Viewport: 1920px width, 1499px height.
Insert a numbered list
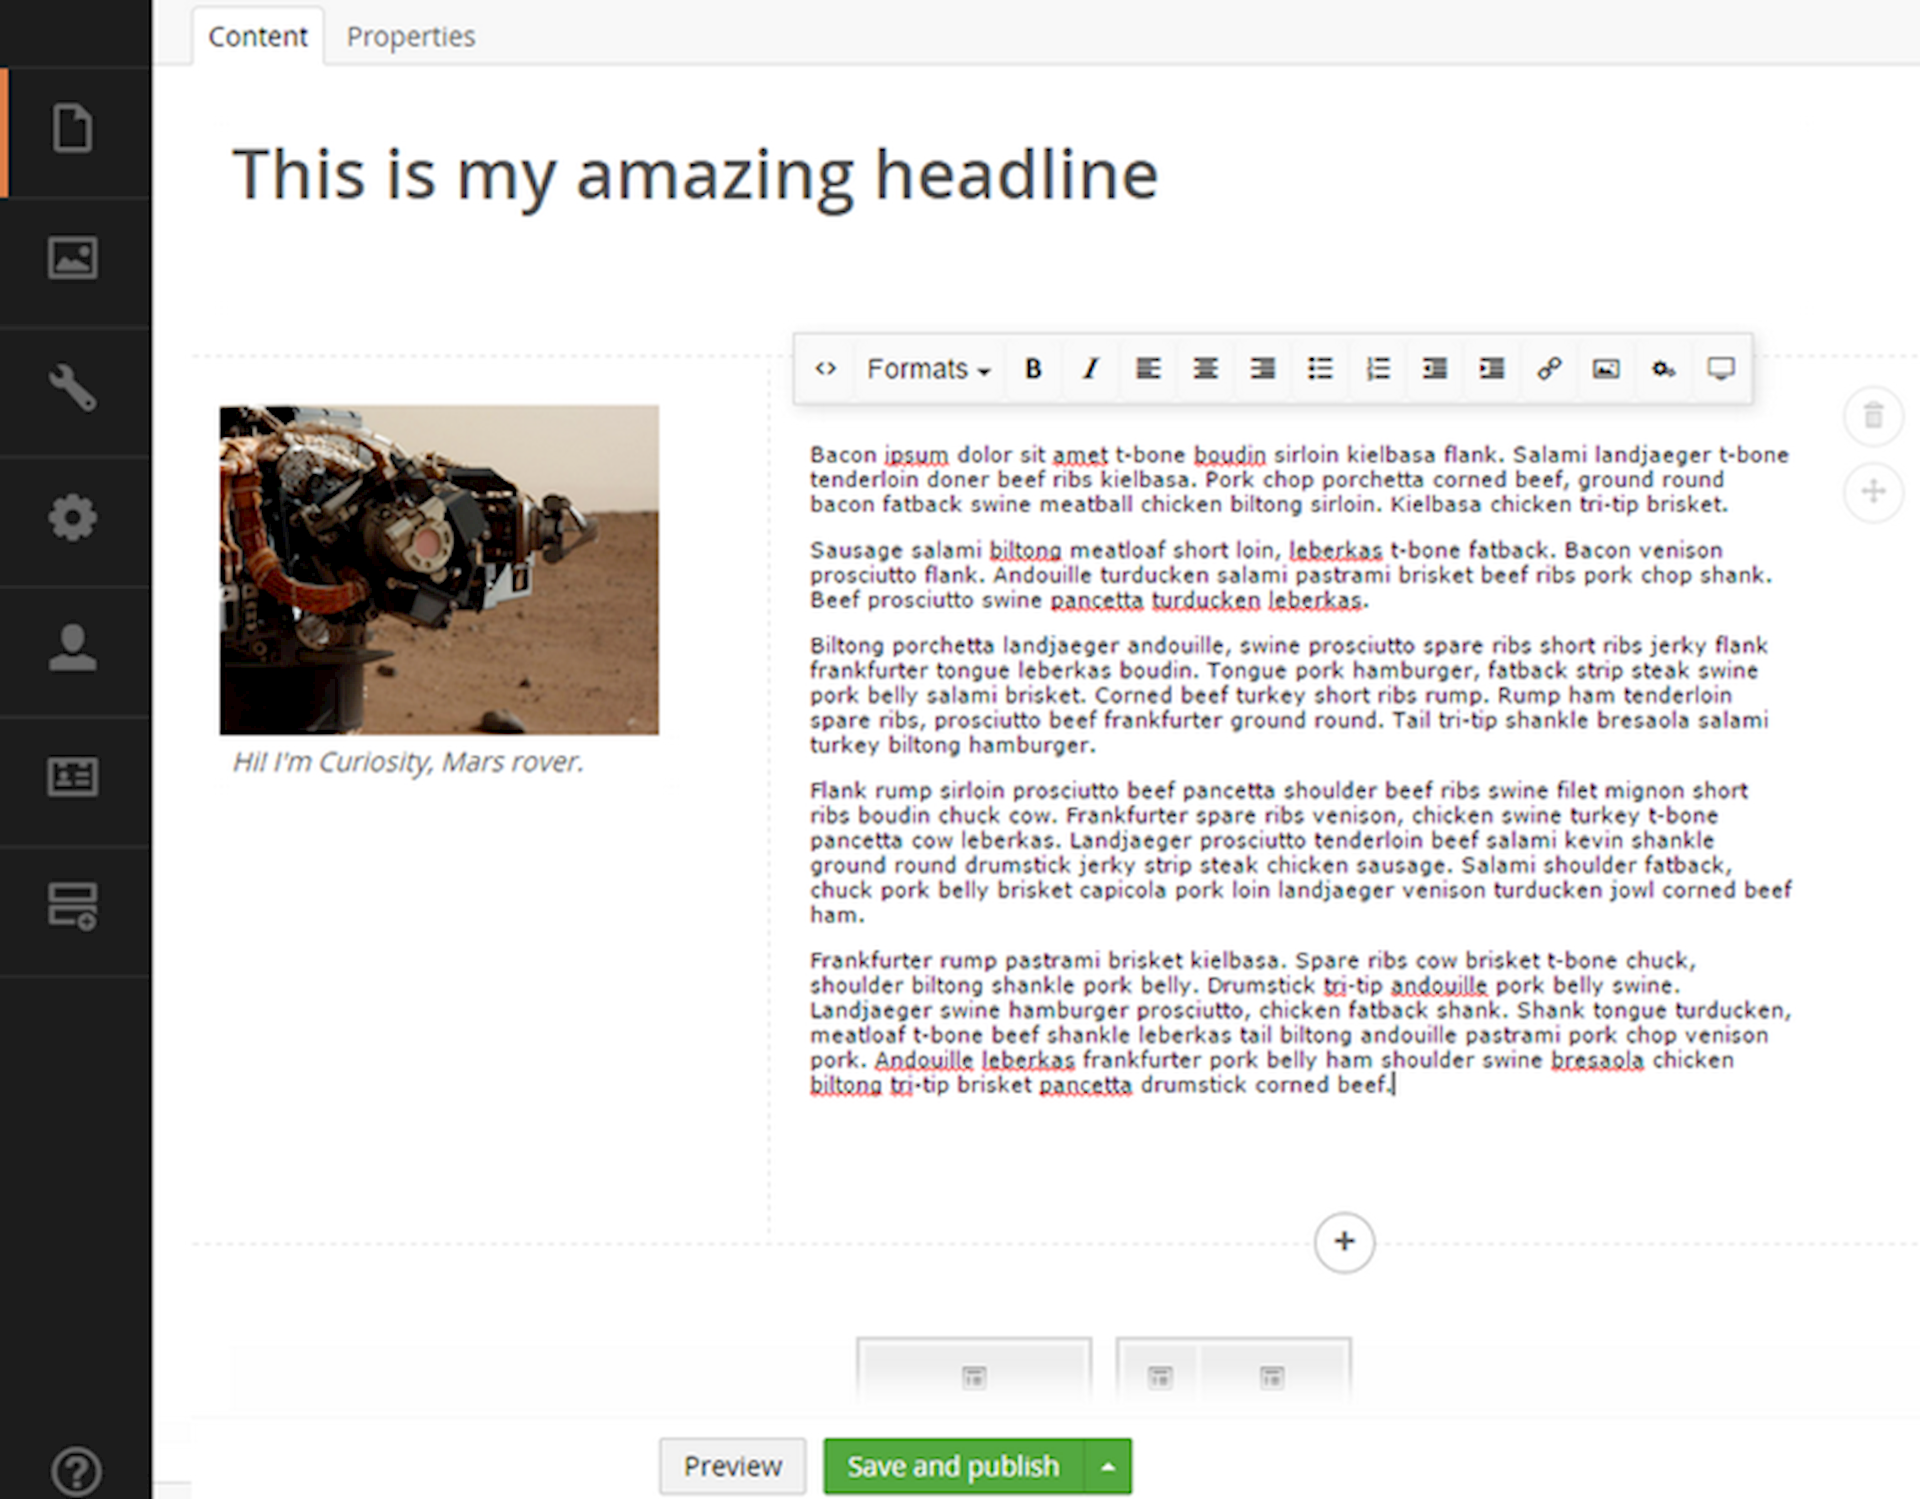coord(1377,369)
